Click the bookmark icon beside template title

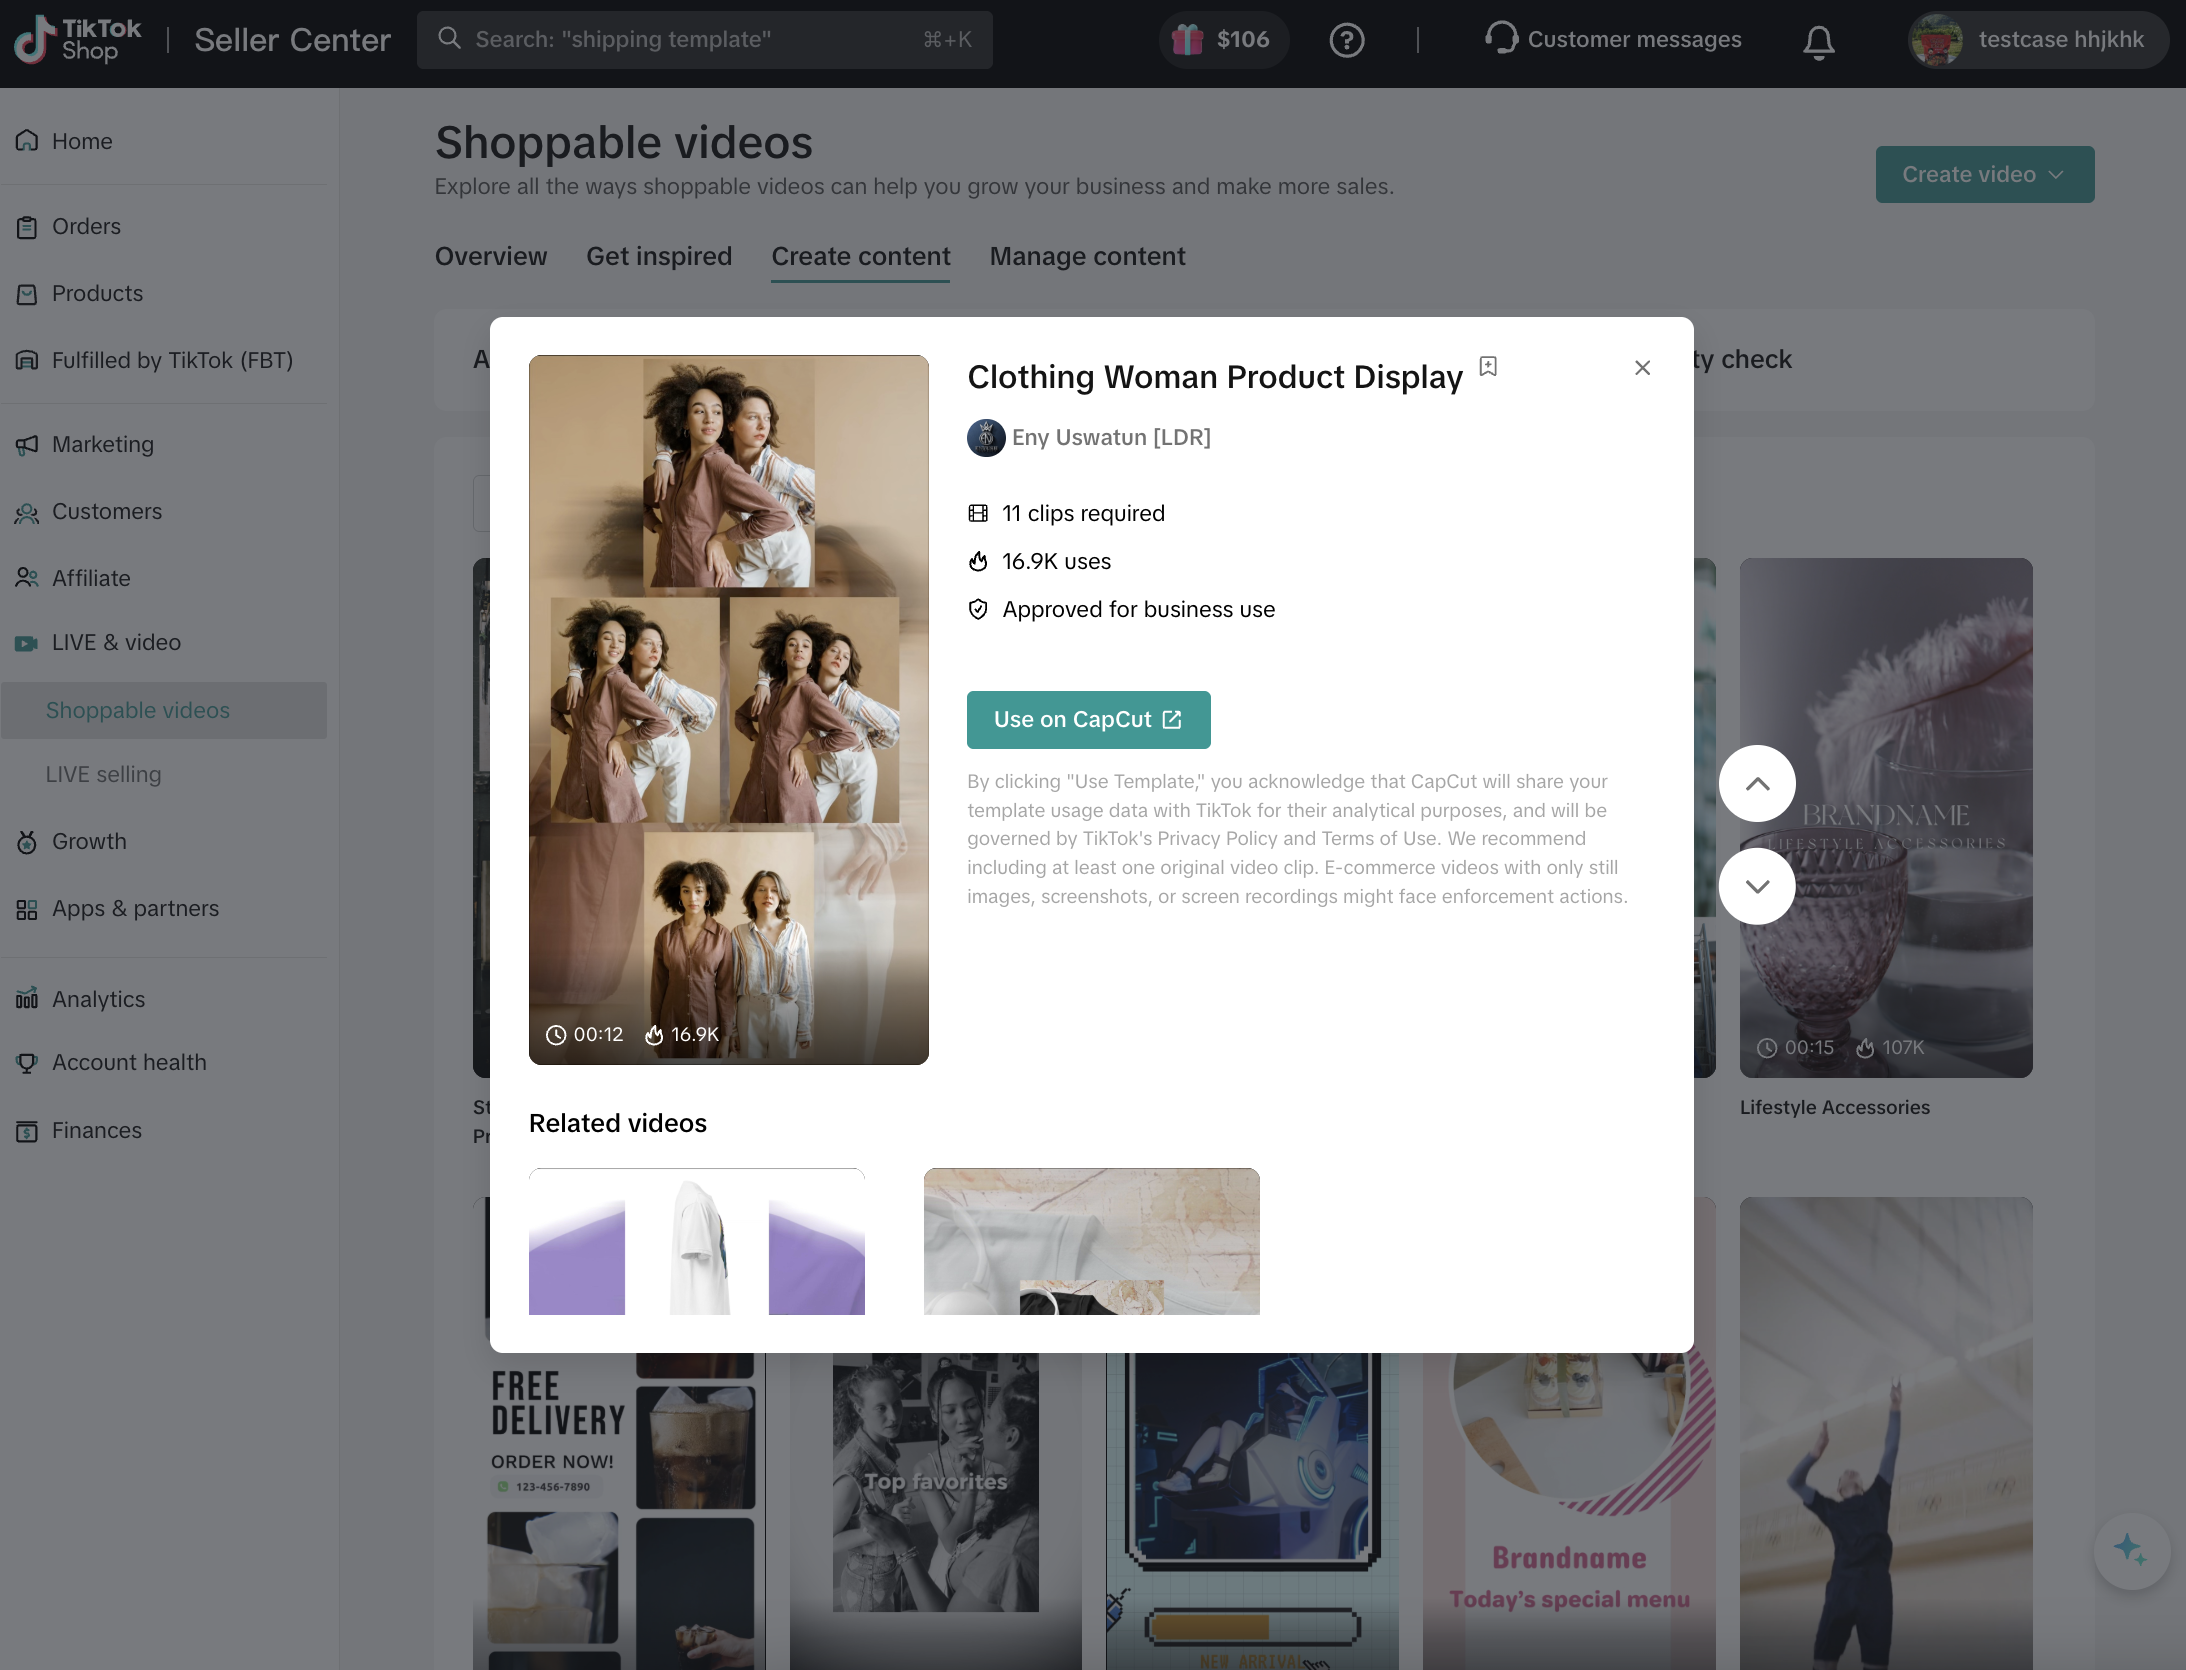click(1488, 367)
